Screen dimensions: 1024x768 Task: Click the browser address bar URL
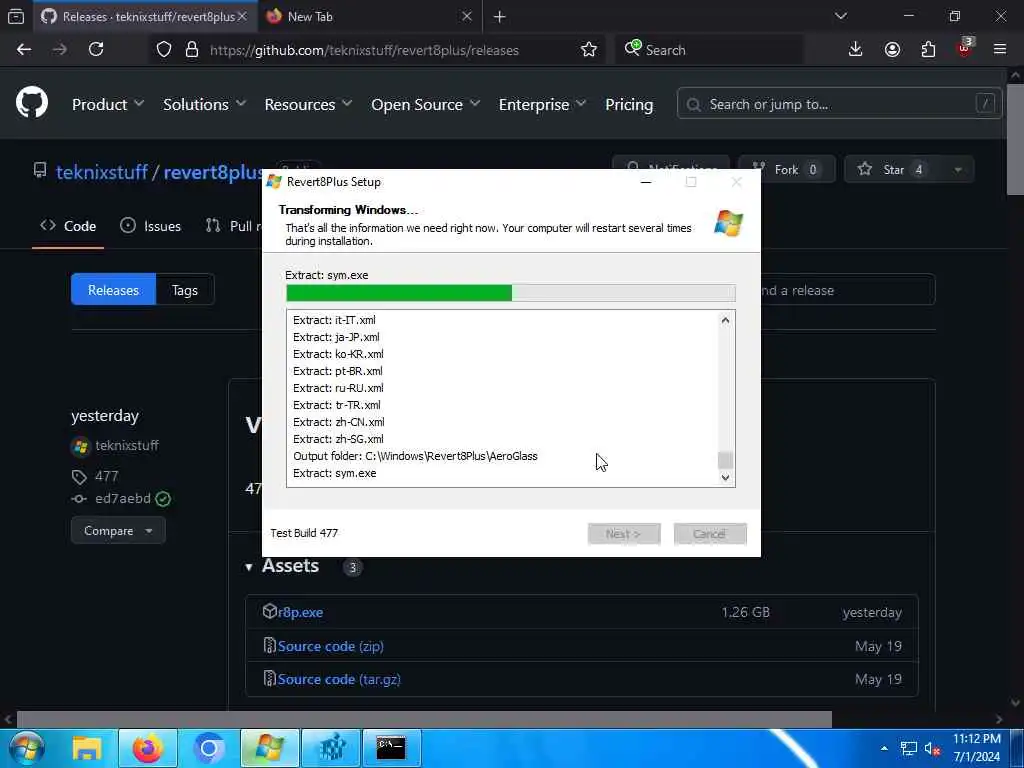364,50
